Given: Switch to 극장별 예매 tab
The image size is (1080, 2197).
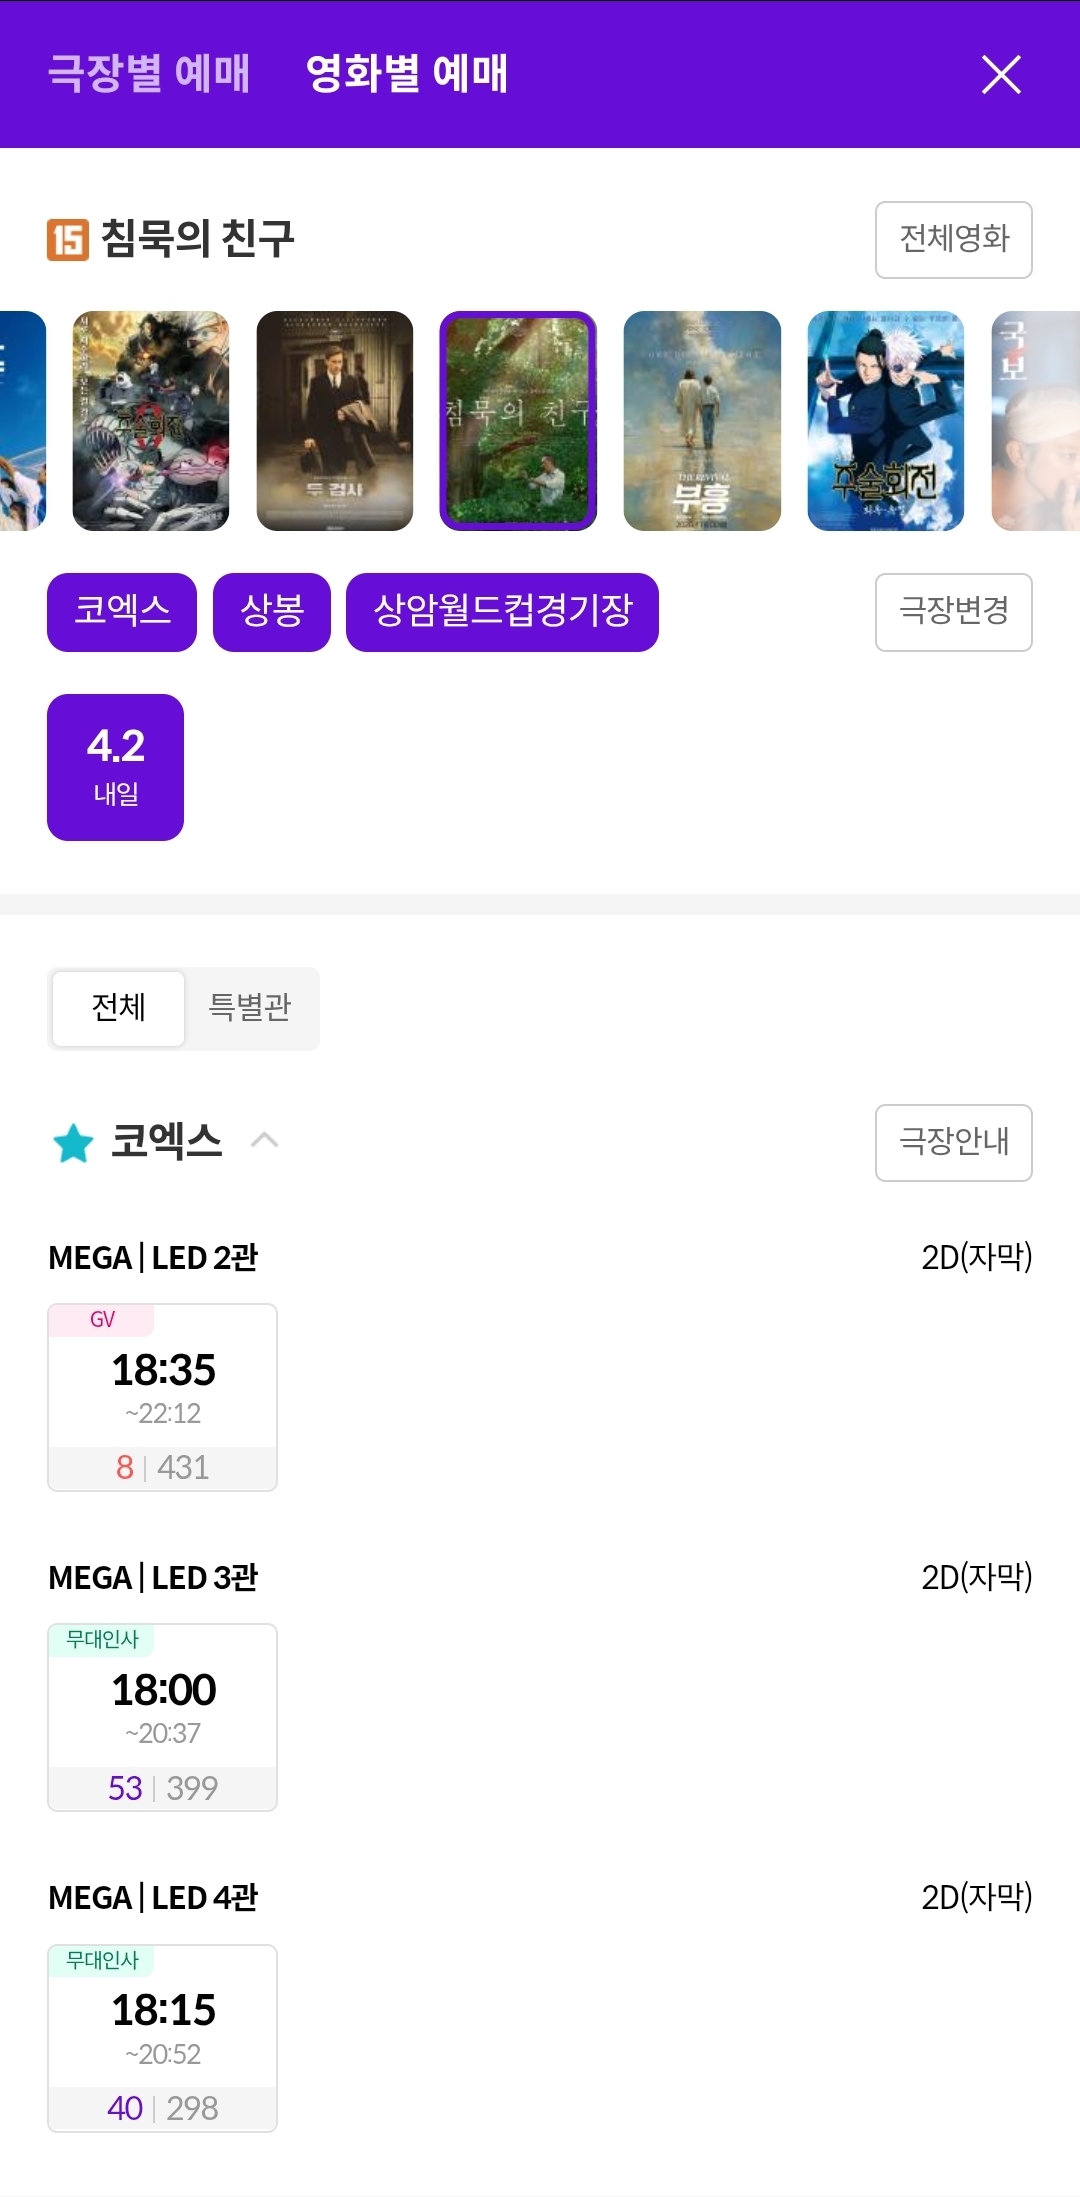Looking at the screenshot, I should 149,74.
